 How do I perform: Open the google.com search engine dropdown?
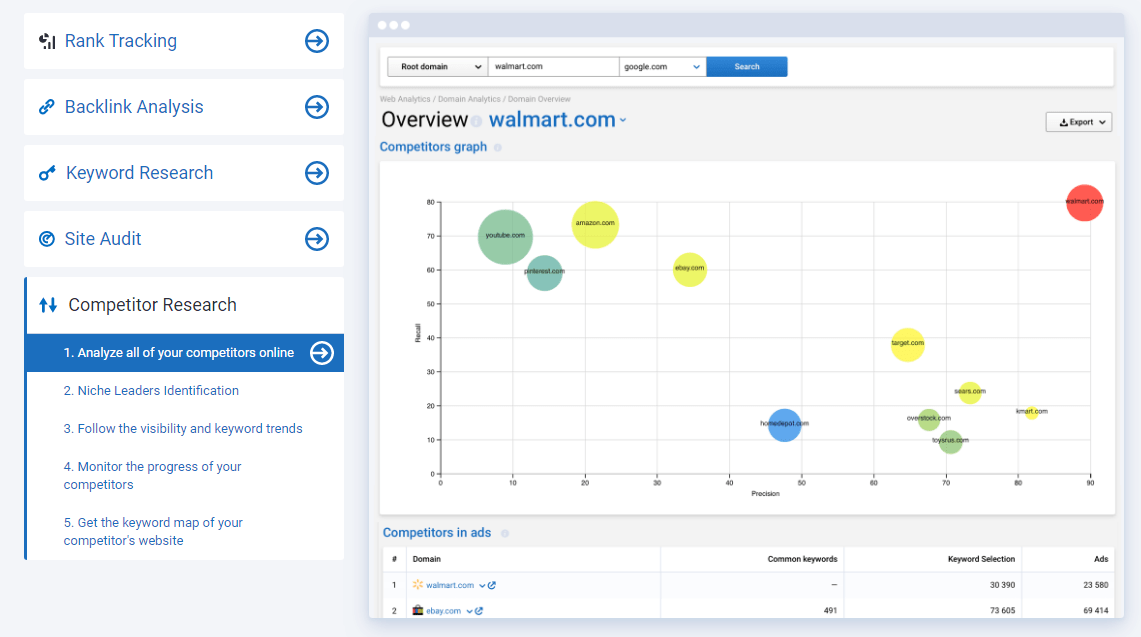pos(662,66)
